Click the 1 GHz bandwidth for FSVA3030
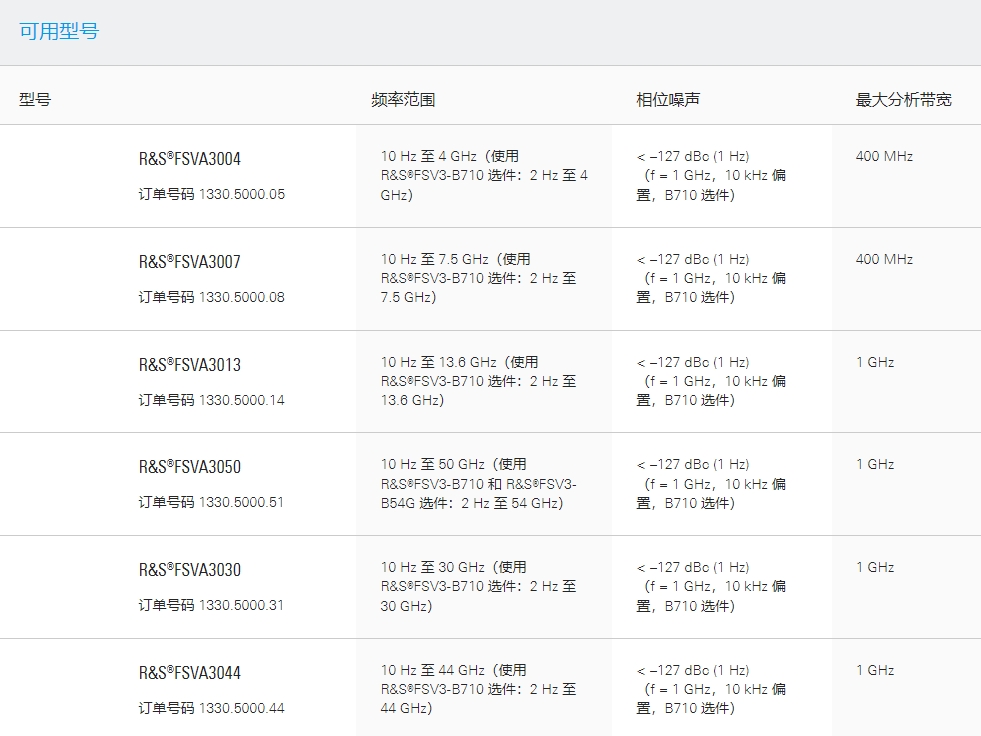981x736 pixels. [x=875, y=568]
